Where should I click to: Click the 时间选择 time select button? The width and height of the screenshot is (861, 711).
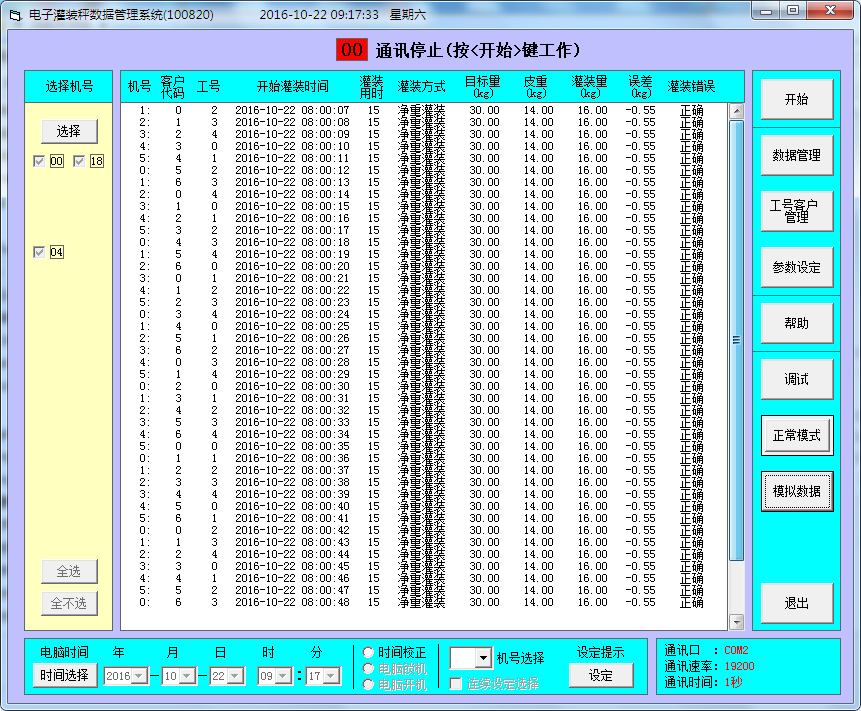click(x=65, y=676)
